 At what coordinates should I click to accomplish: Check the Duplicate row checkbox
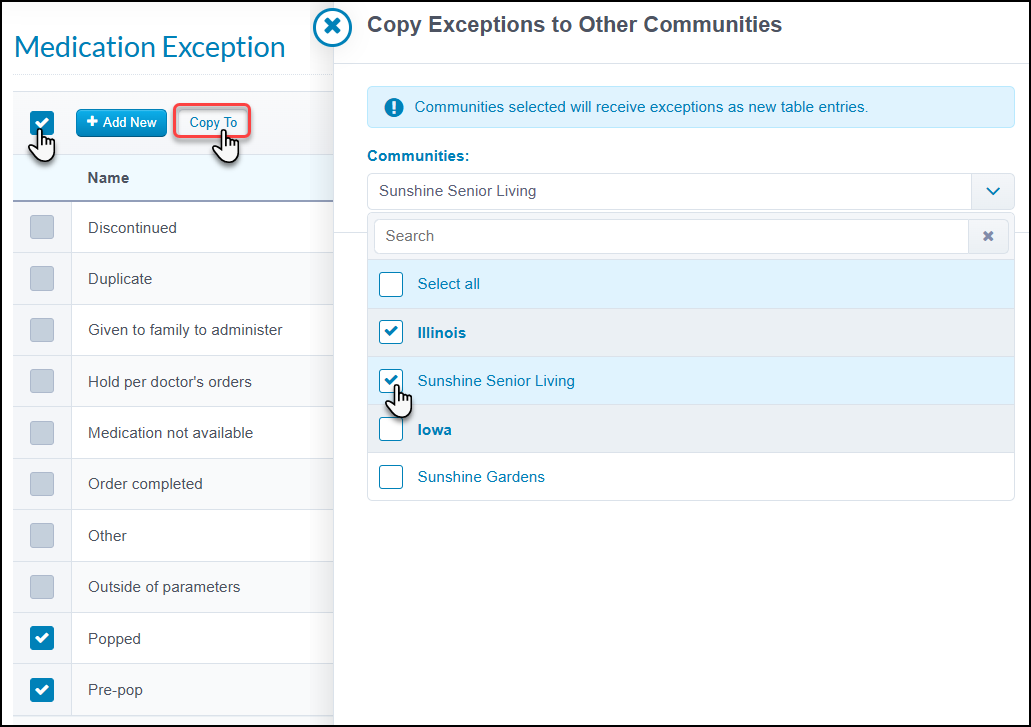tap(42, 279)
